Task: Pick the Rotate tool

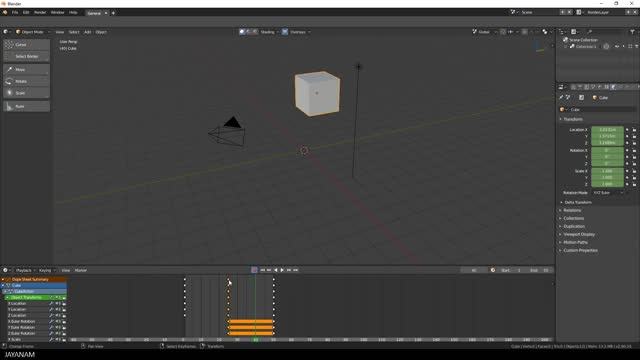Action: tap(27, 81)
